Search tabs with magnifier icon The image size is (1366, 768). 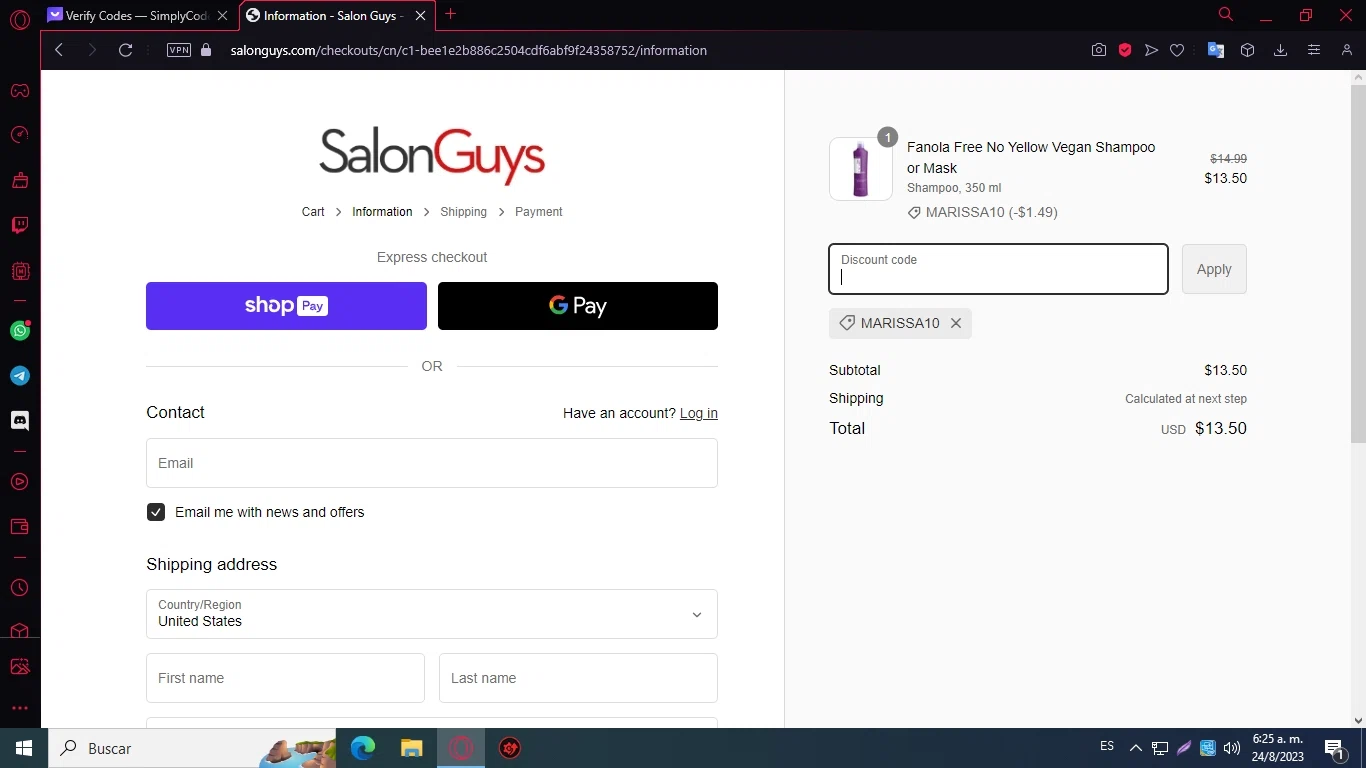(x=1226, y=14)
